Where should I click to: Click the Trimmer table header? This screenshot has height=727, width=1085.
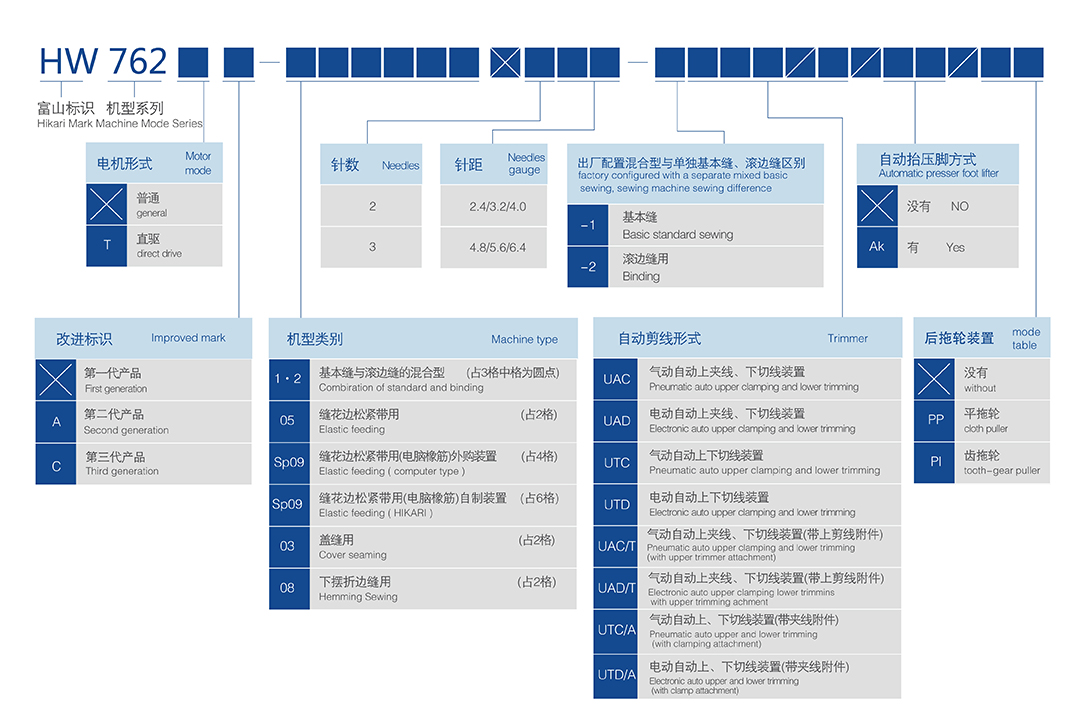tap(747, 338)
